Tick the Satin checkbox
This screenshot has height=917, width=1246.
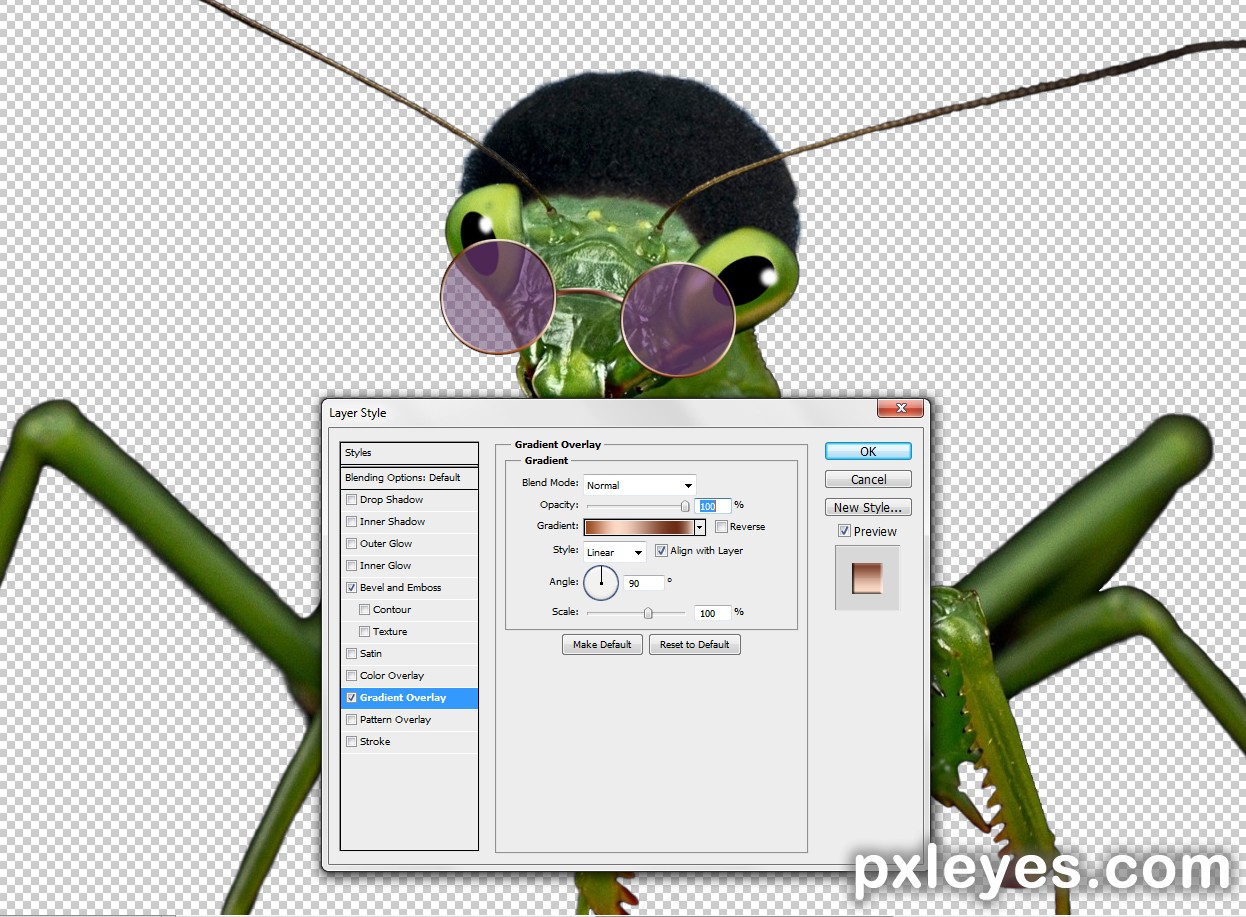point(351,654)
